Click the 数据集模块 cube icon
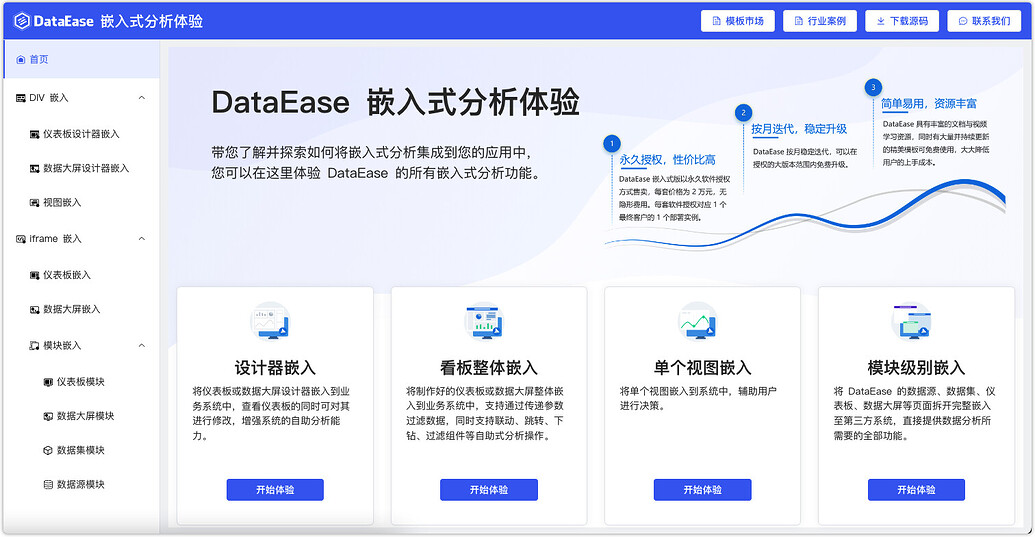 click(x=48, y=451)
